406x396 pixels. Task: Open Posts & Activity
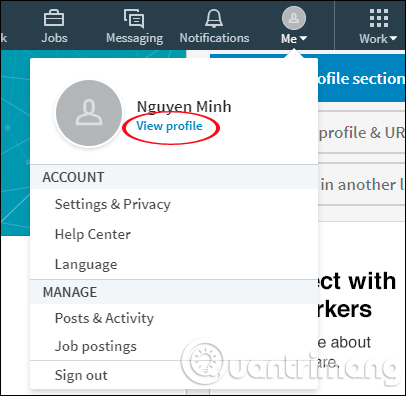104,318
